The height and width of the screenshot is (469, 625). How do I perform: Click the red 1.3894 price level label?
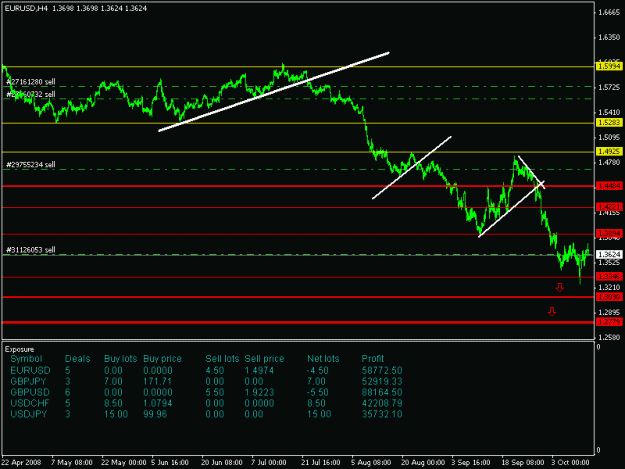click(x=609, y=234)
